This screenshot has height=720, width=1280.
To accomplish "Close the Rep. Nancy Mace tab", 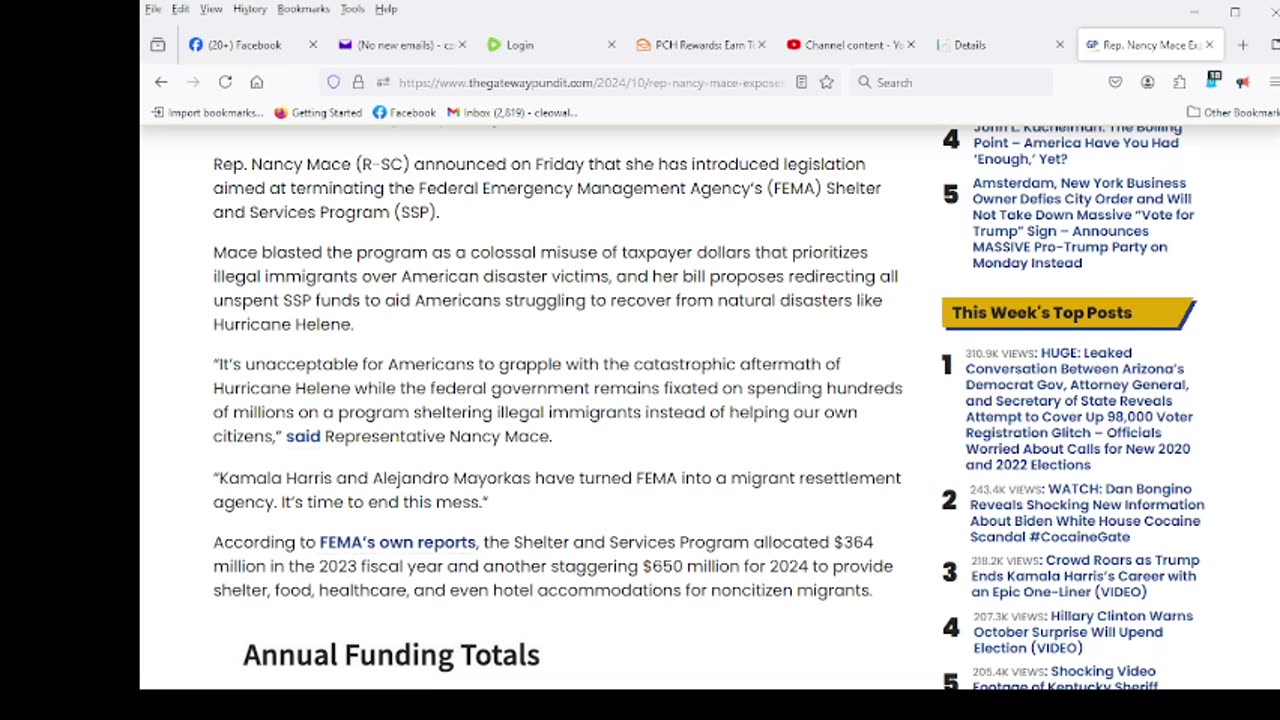I will (x=1209, y=45).
